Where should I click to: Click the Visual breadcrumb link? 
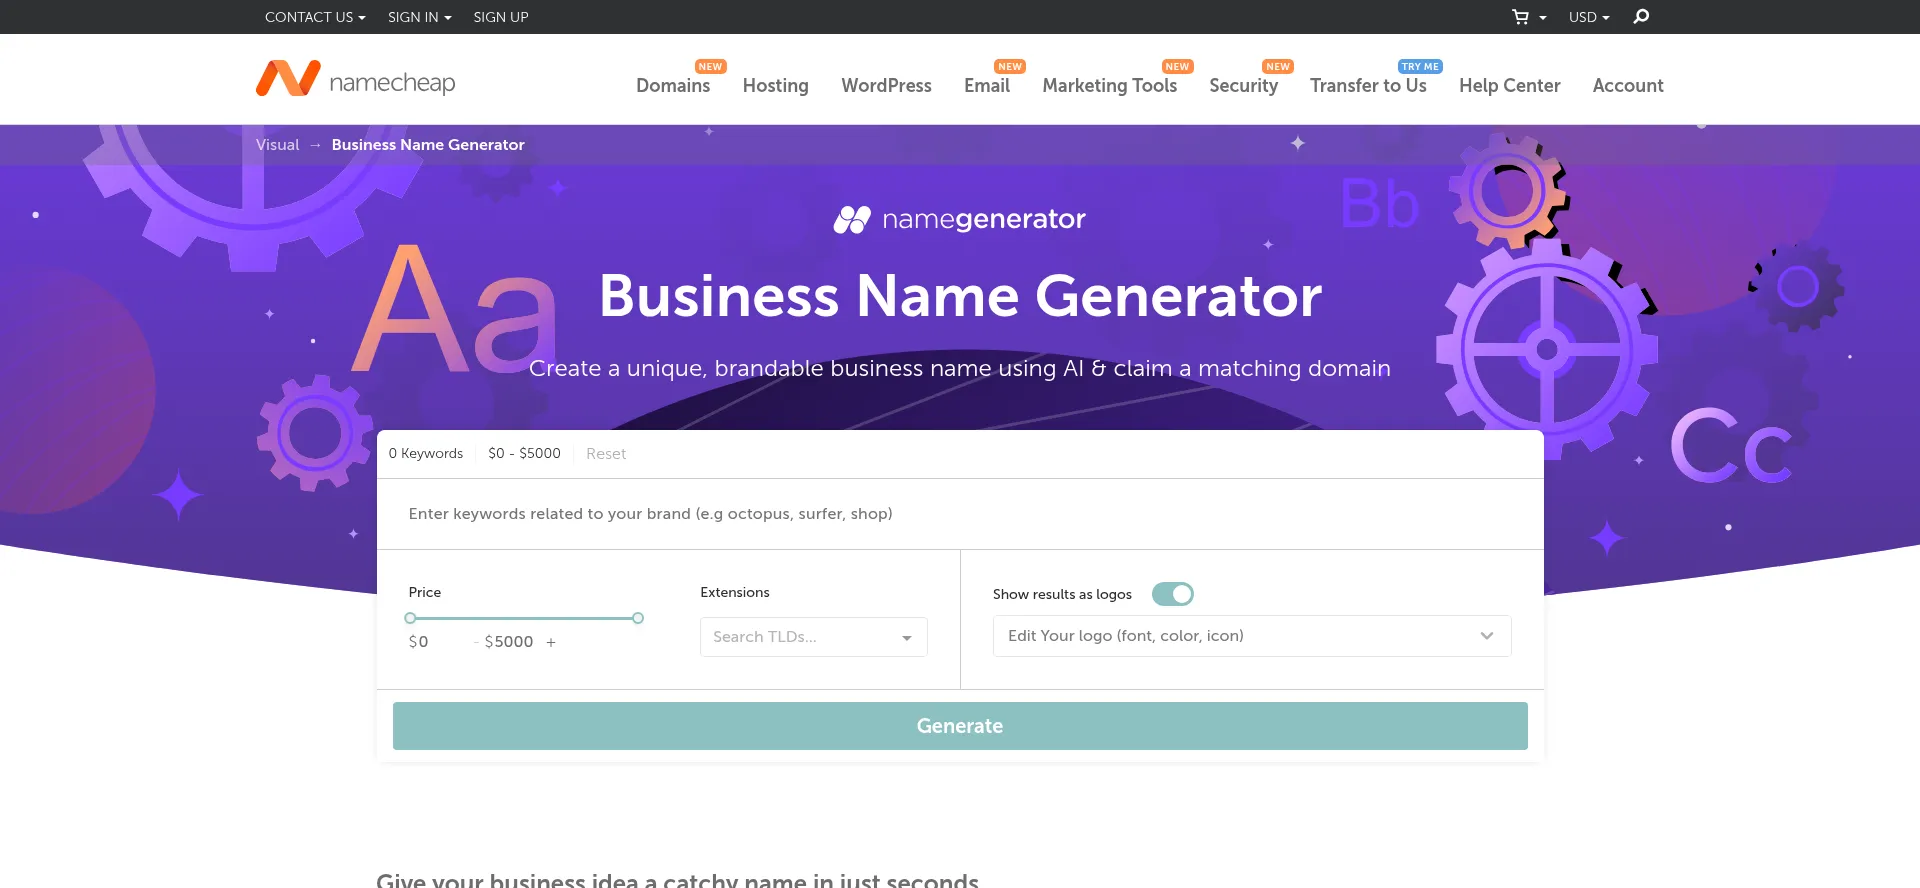277,145
